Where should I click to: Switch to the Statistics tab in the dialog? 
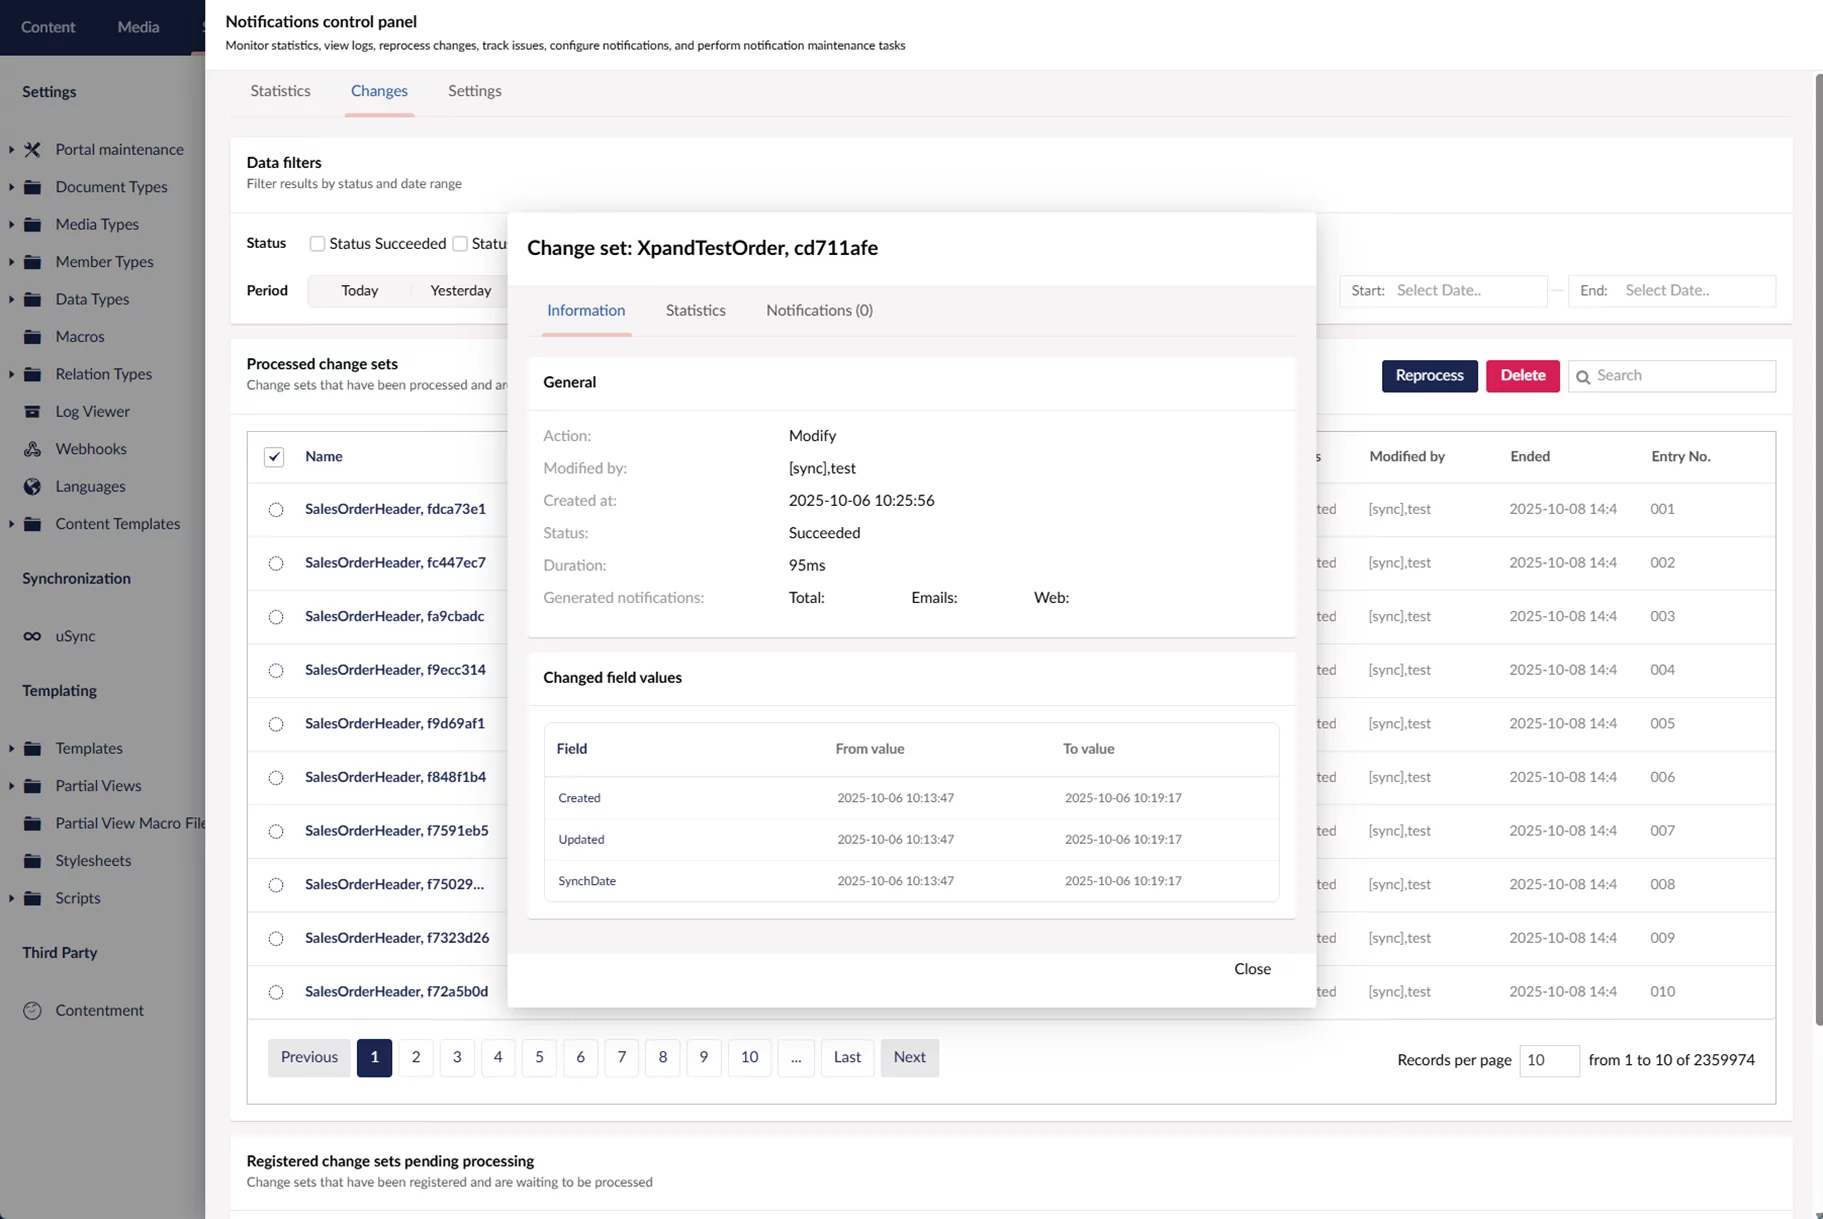(x=695, y=310)
